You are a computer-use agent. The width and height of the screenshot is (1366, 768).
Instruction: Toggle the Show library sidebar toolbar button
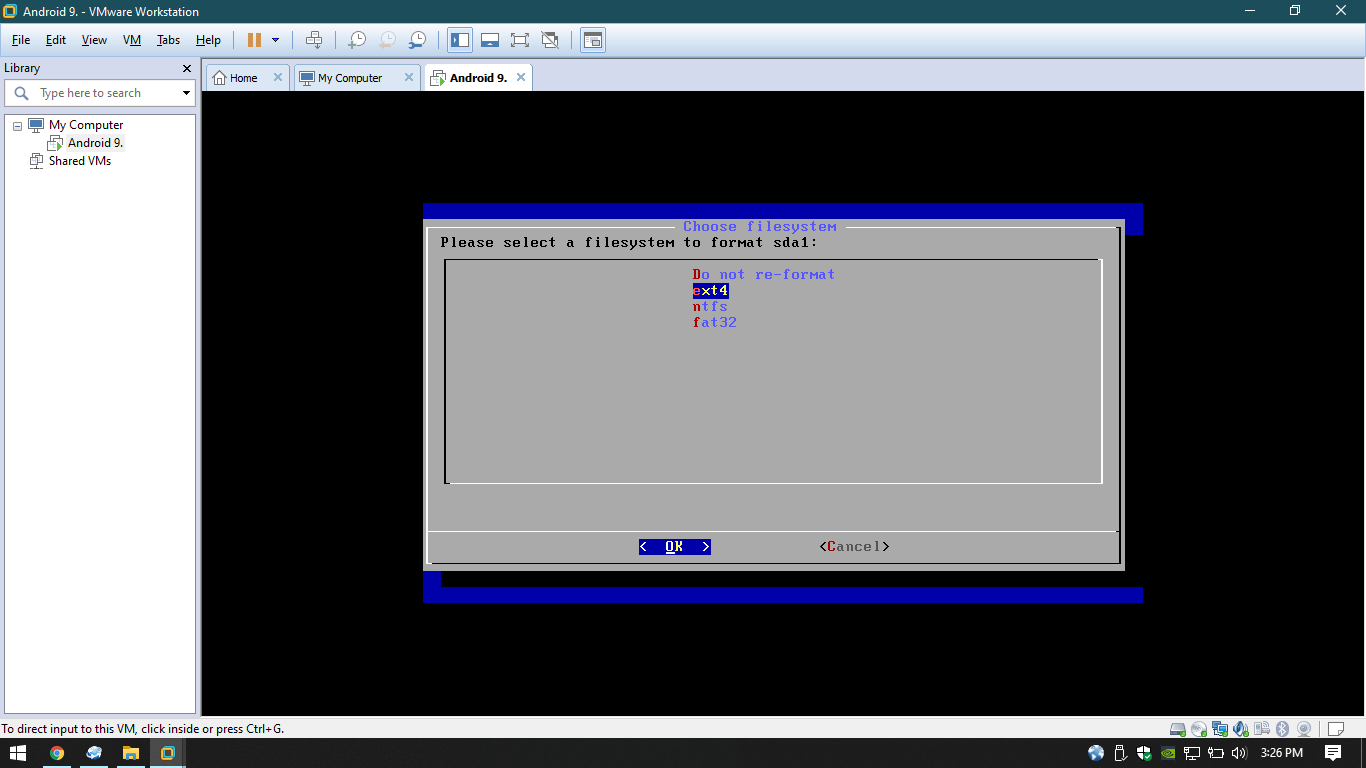point(460,40)
